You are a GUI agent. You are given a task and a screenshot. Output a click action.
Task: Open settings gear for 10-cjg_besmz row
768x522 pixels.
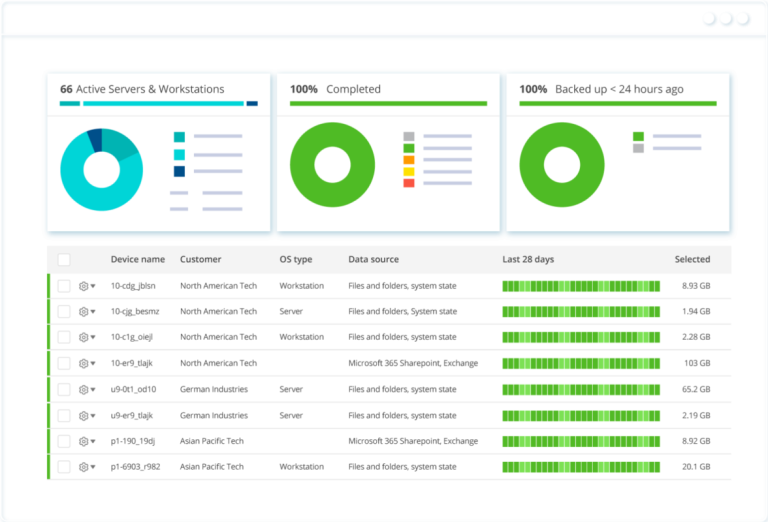pyautogui.click(x=84, y=312)
